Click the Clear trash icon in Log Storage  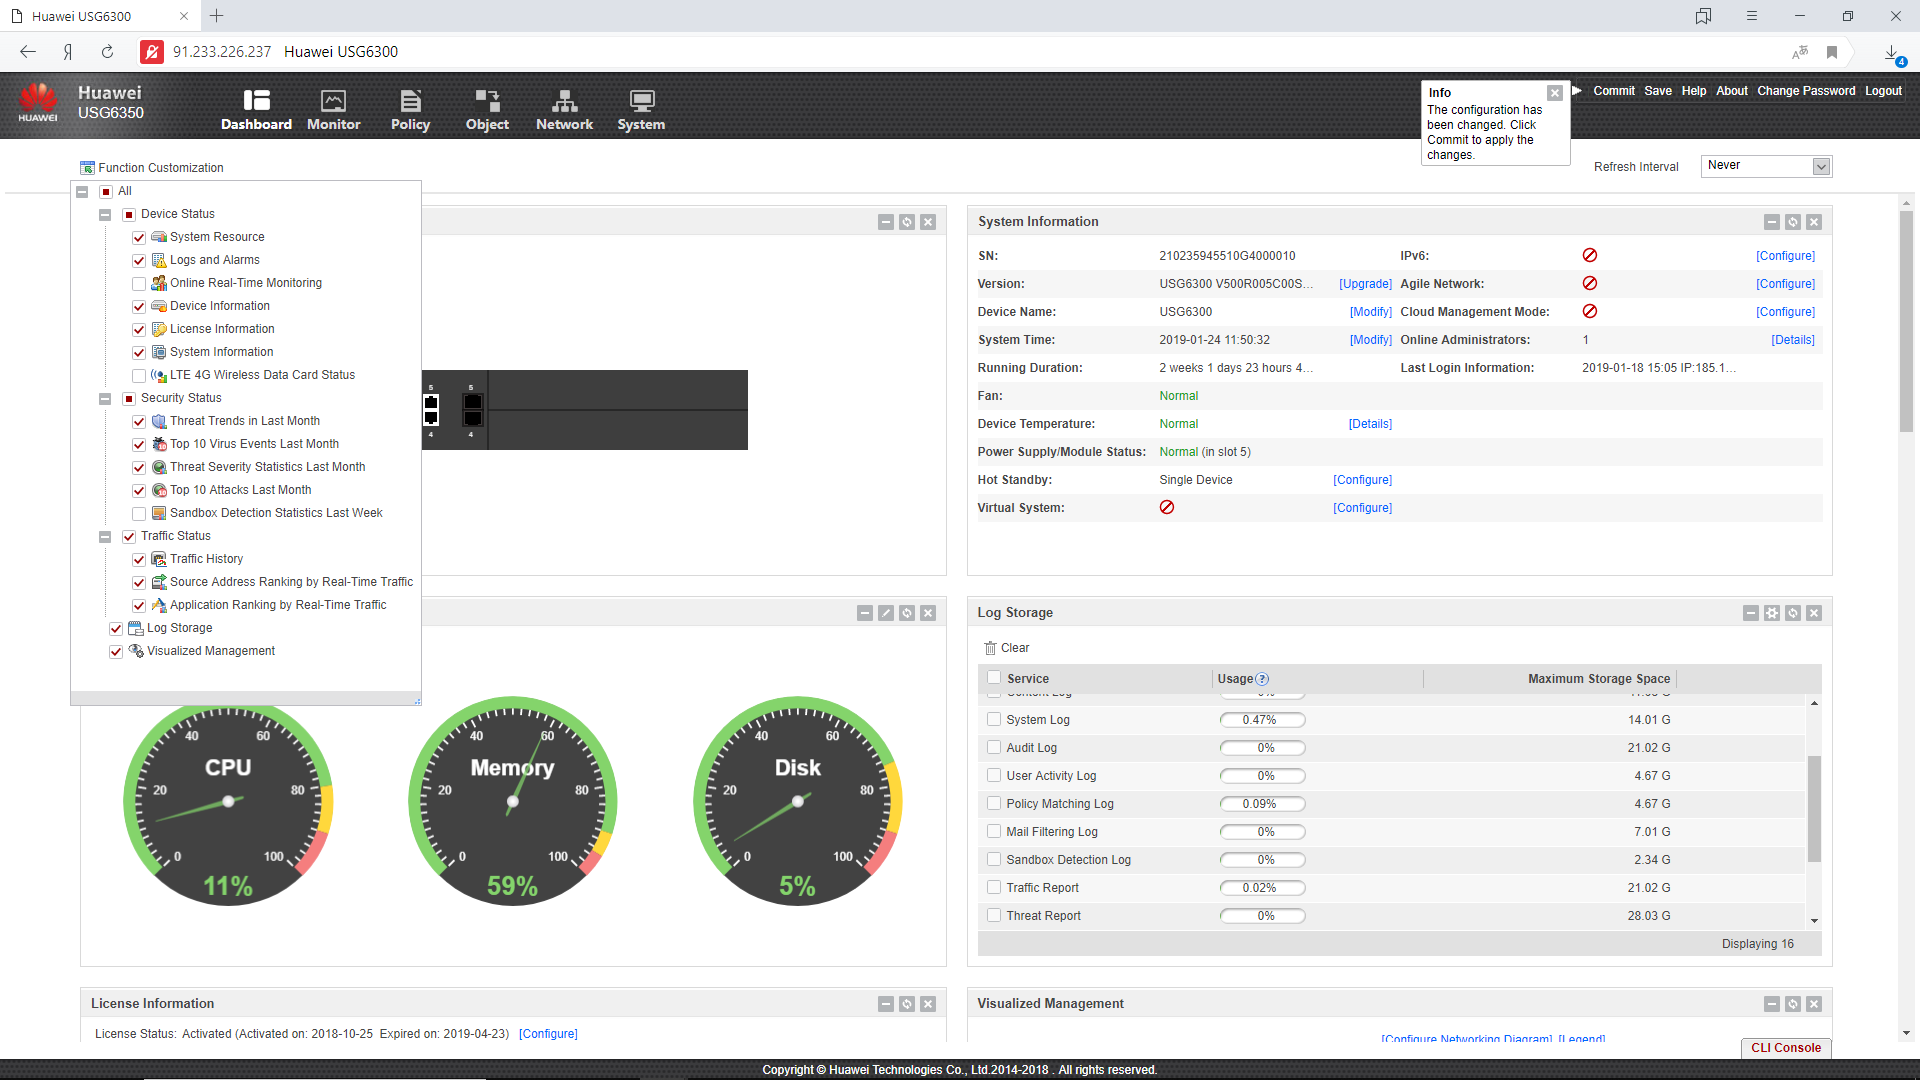(x=990, y=648)
